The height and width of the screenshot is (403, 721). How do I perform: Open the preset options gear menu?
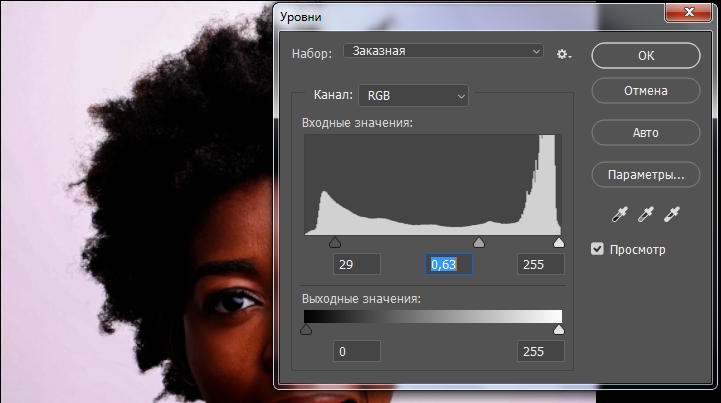point(564,54)
